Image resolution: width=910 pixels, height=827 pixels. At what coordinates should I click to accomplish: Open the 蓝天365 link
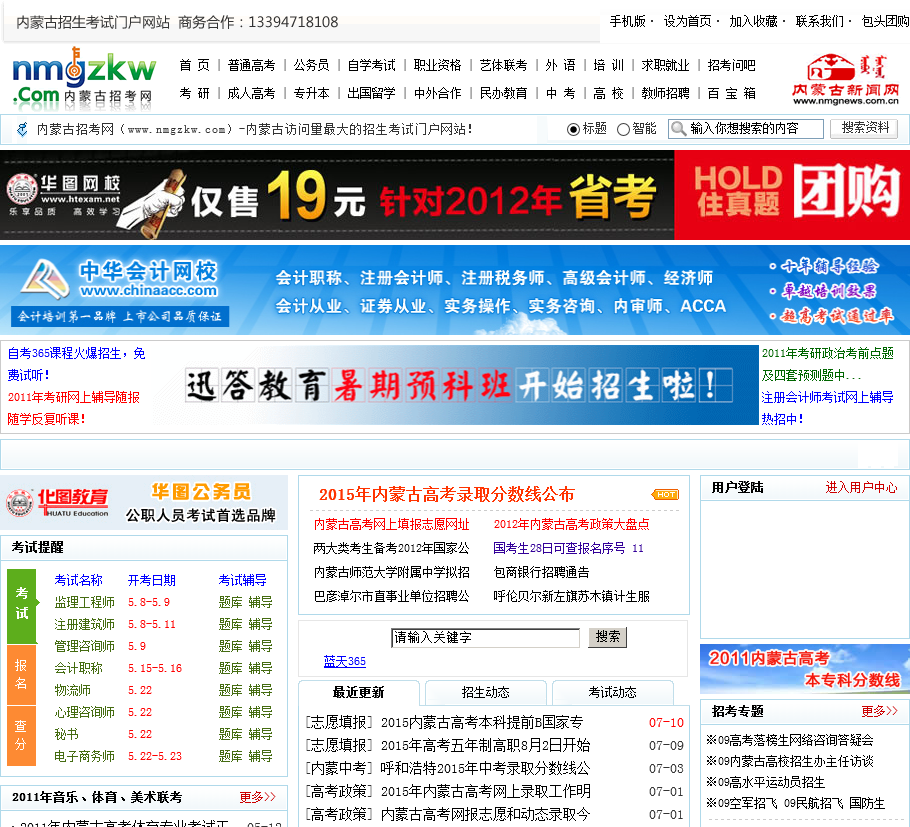click(345, 661)
